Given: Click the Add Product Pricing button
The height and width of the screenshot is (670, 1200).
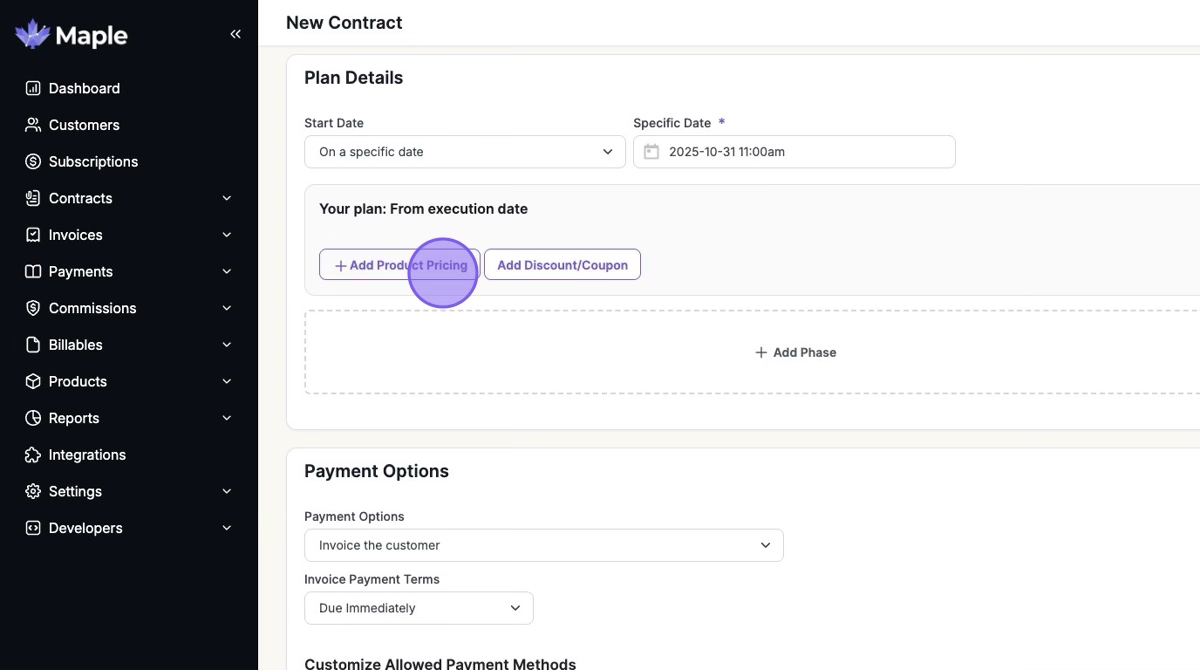Looking at the screenshot, I should 400,265.
